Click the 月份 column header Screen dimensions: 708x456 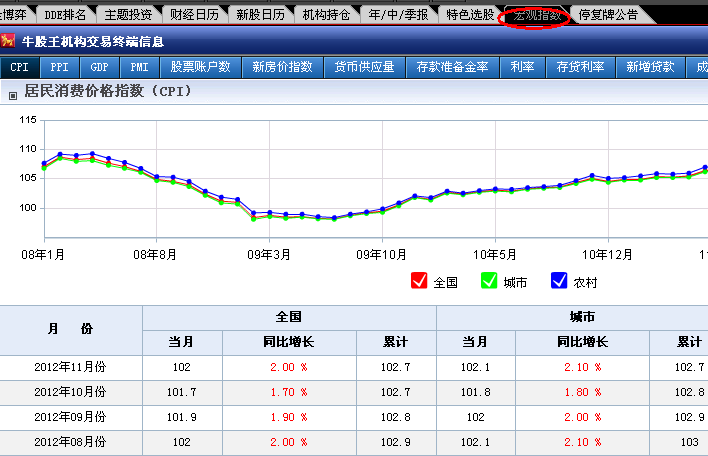[x=70, y=330]
